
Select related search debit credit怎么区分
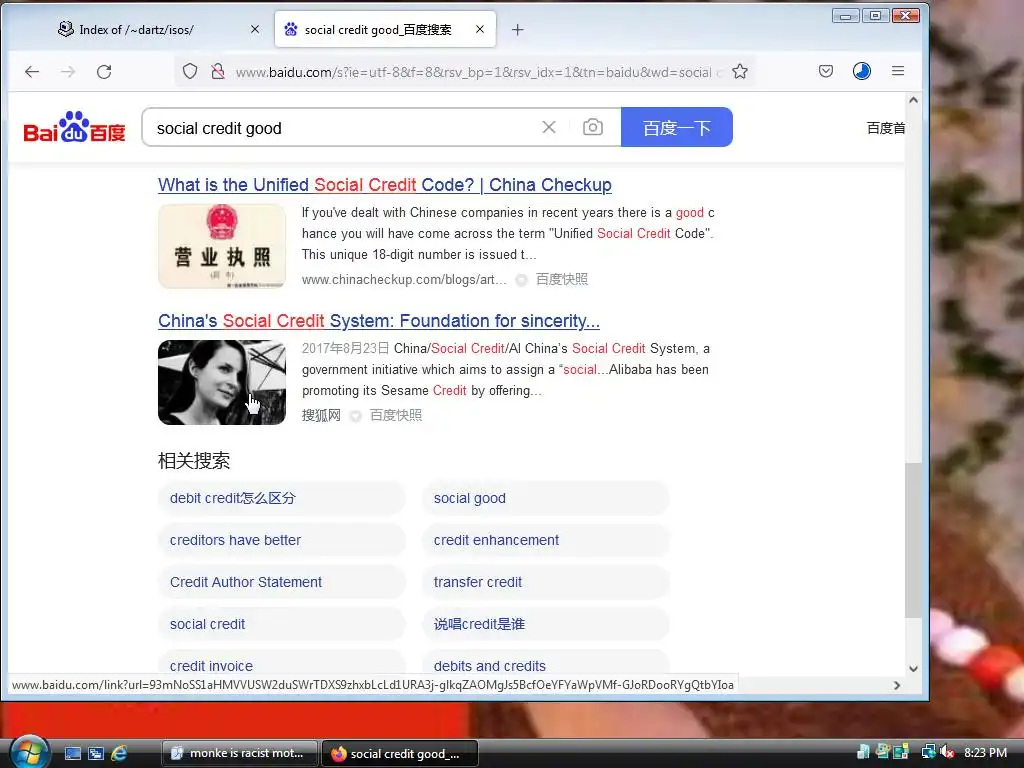(x=281, y=498)
